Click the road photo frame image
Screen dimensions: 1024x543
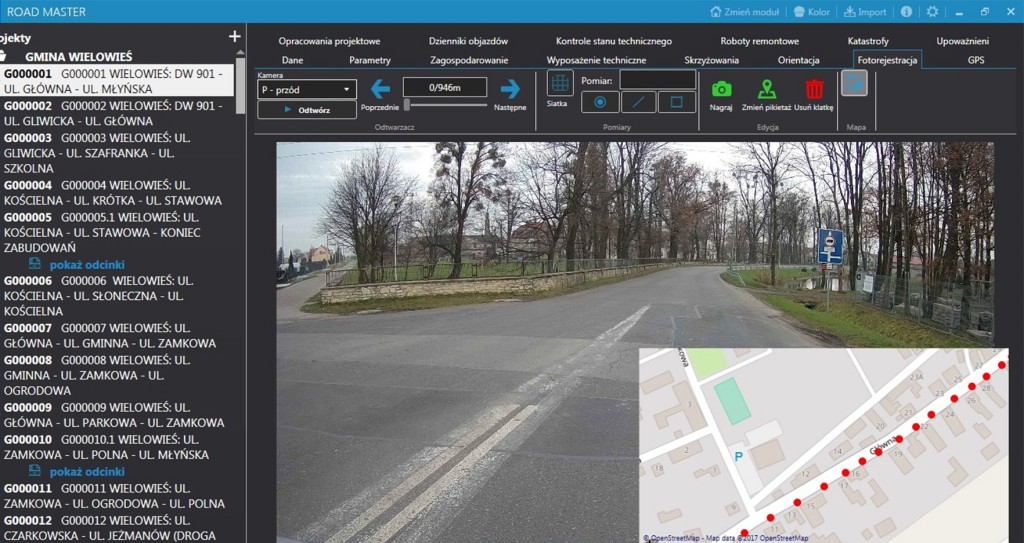635,342
